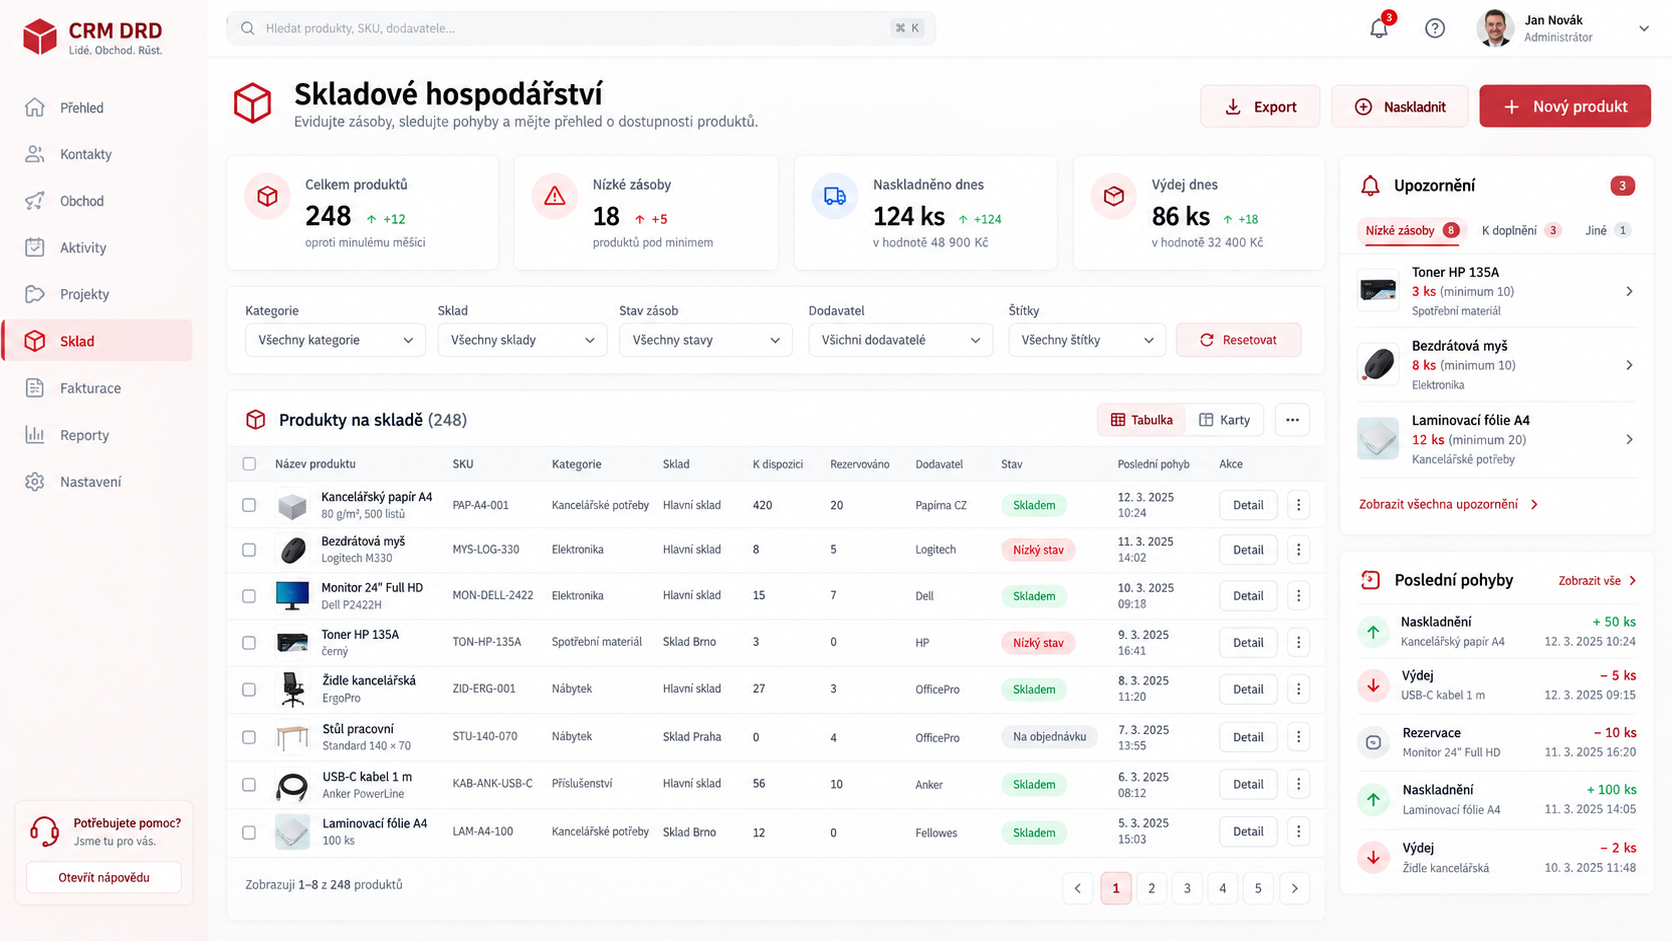
Task: Focus the product search field
Action: (581, 28)
